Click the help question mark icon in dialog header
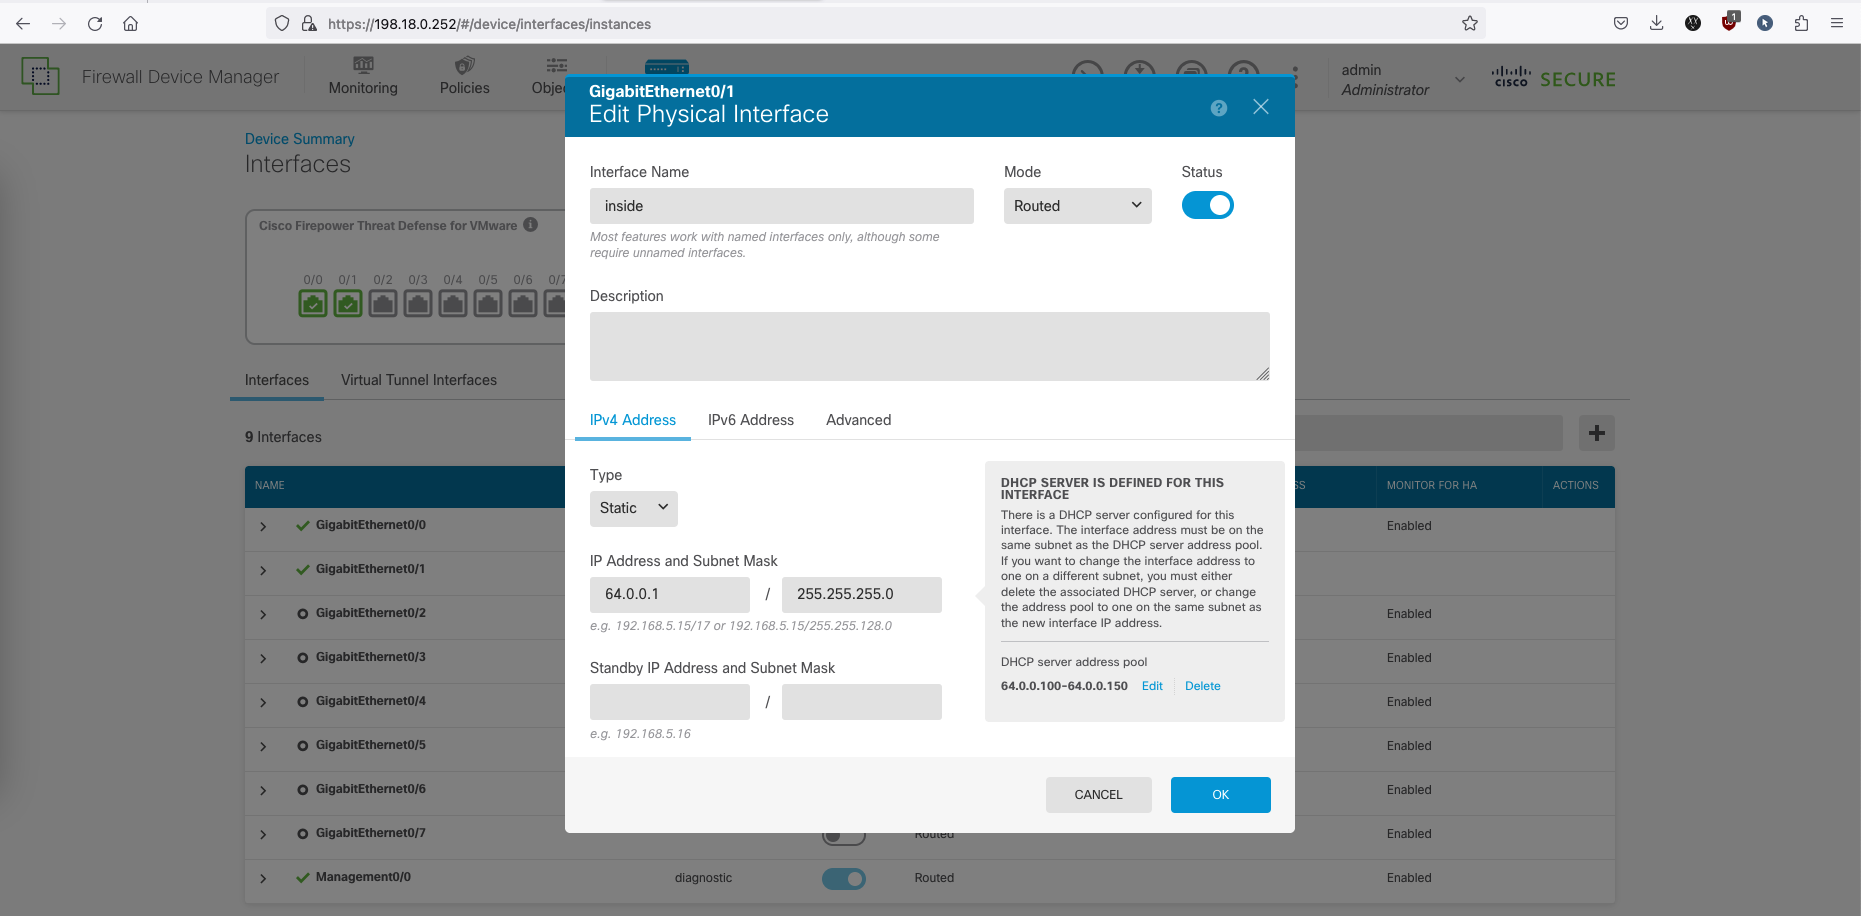This screenshot has height=916, width=1861. pos(1218,108)
